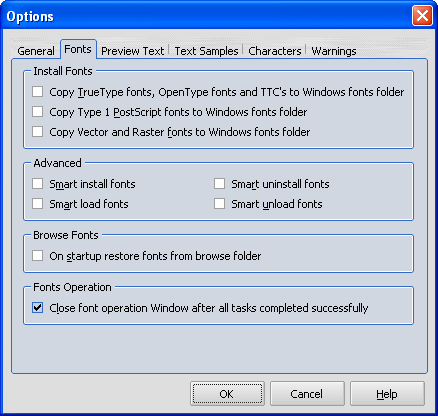The width and height of the screenshot is (438, 416).
Task: Switch to the Characters tab
Action: tap(275, 51)
